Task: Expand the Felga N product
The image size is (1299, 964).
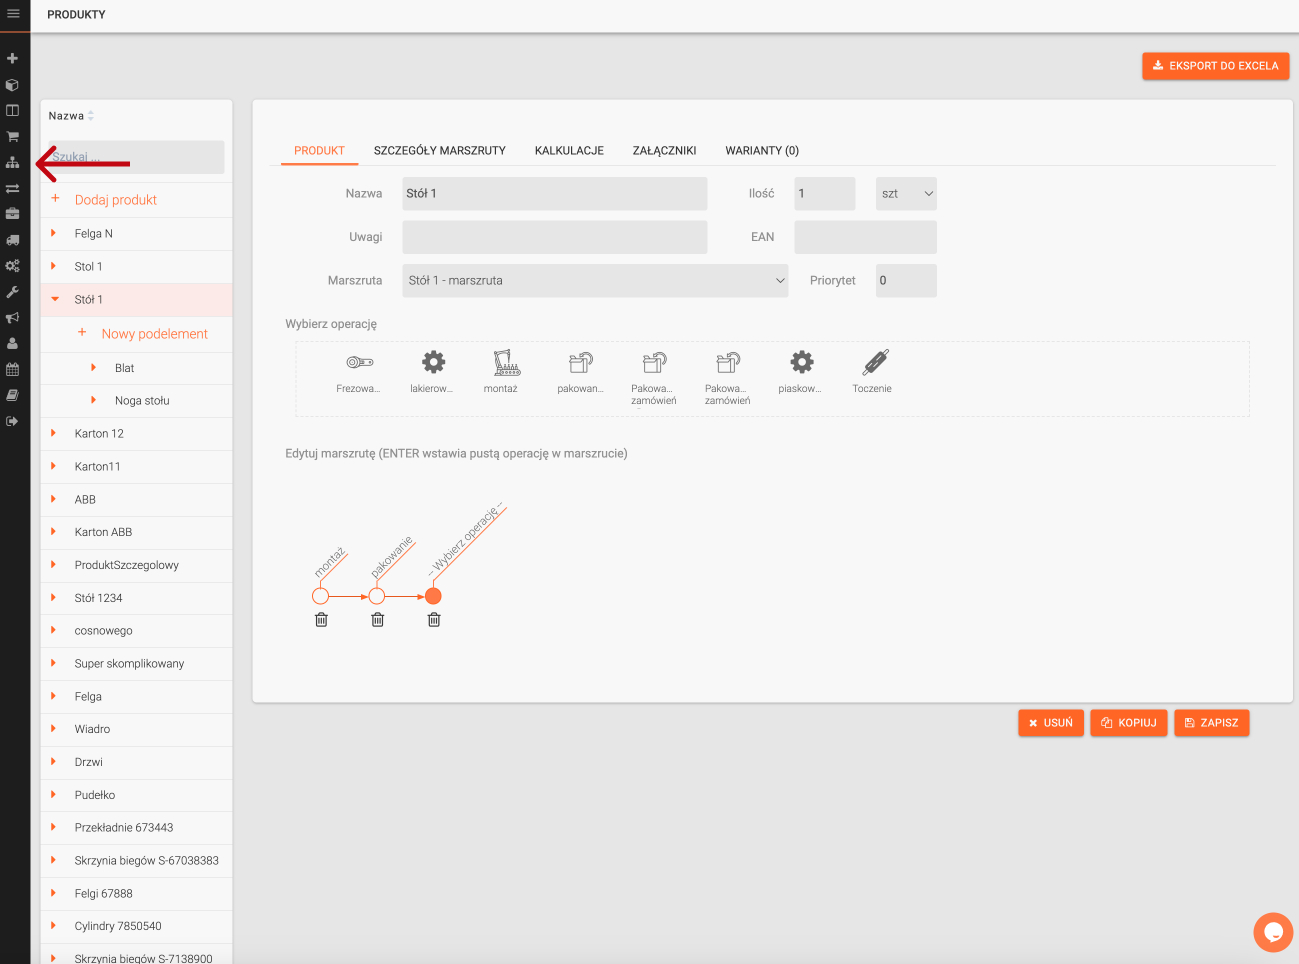Action: 54,233
